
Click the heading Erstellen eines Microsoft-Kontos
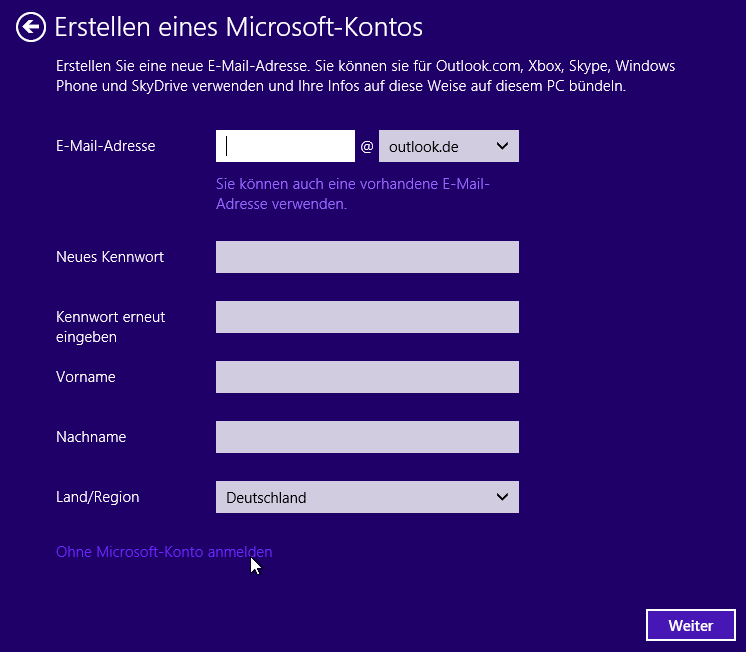pyautogui.click(x=238, y=27)
